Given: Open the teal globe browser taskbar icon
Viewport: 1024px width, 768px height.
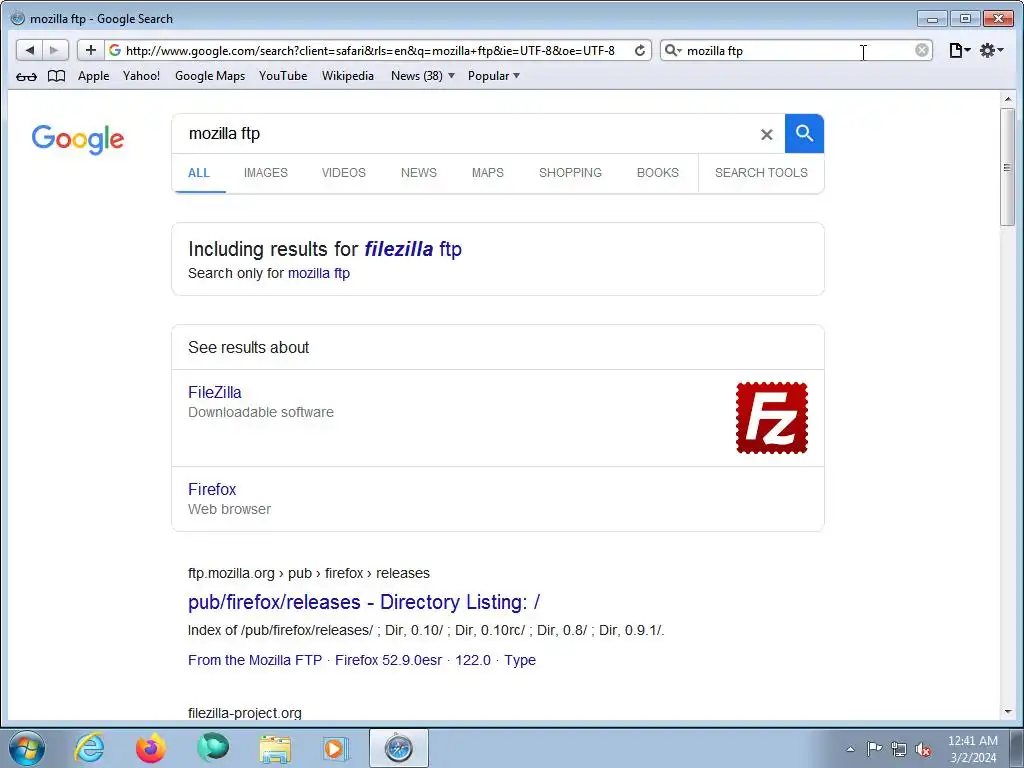Looking at the screenshot, I should tap(213, 748).
